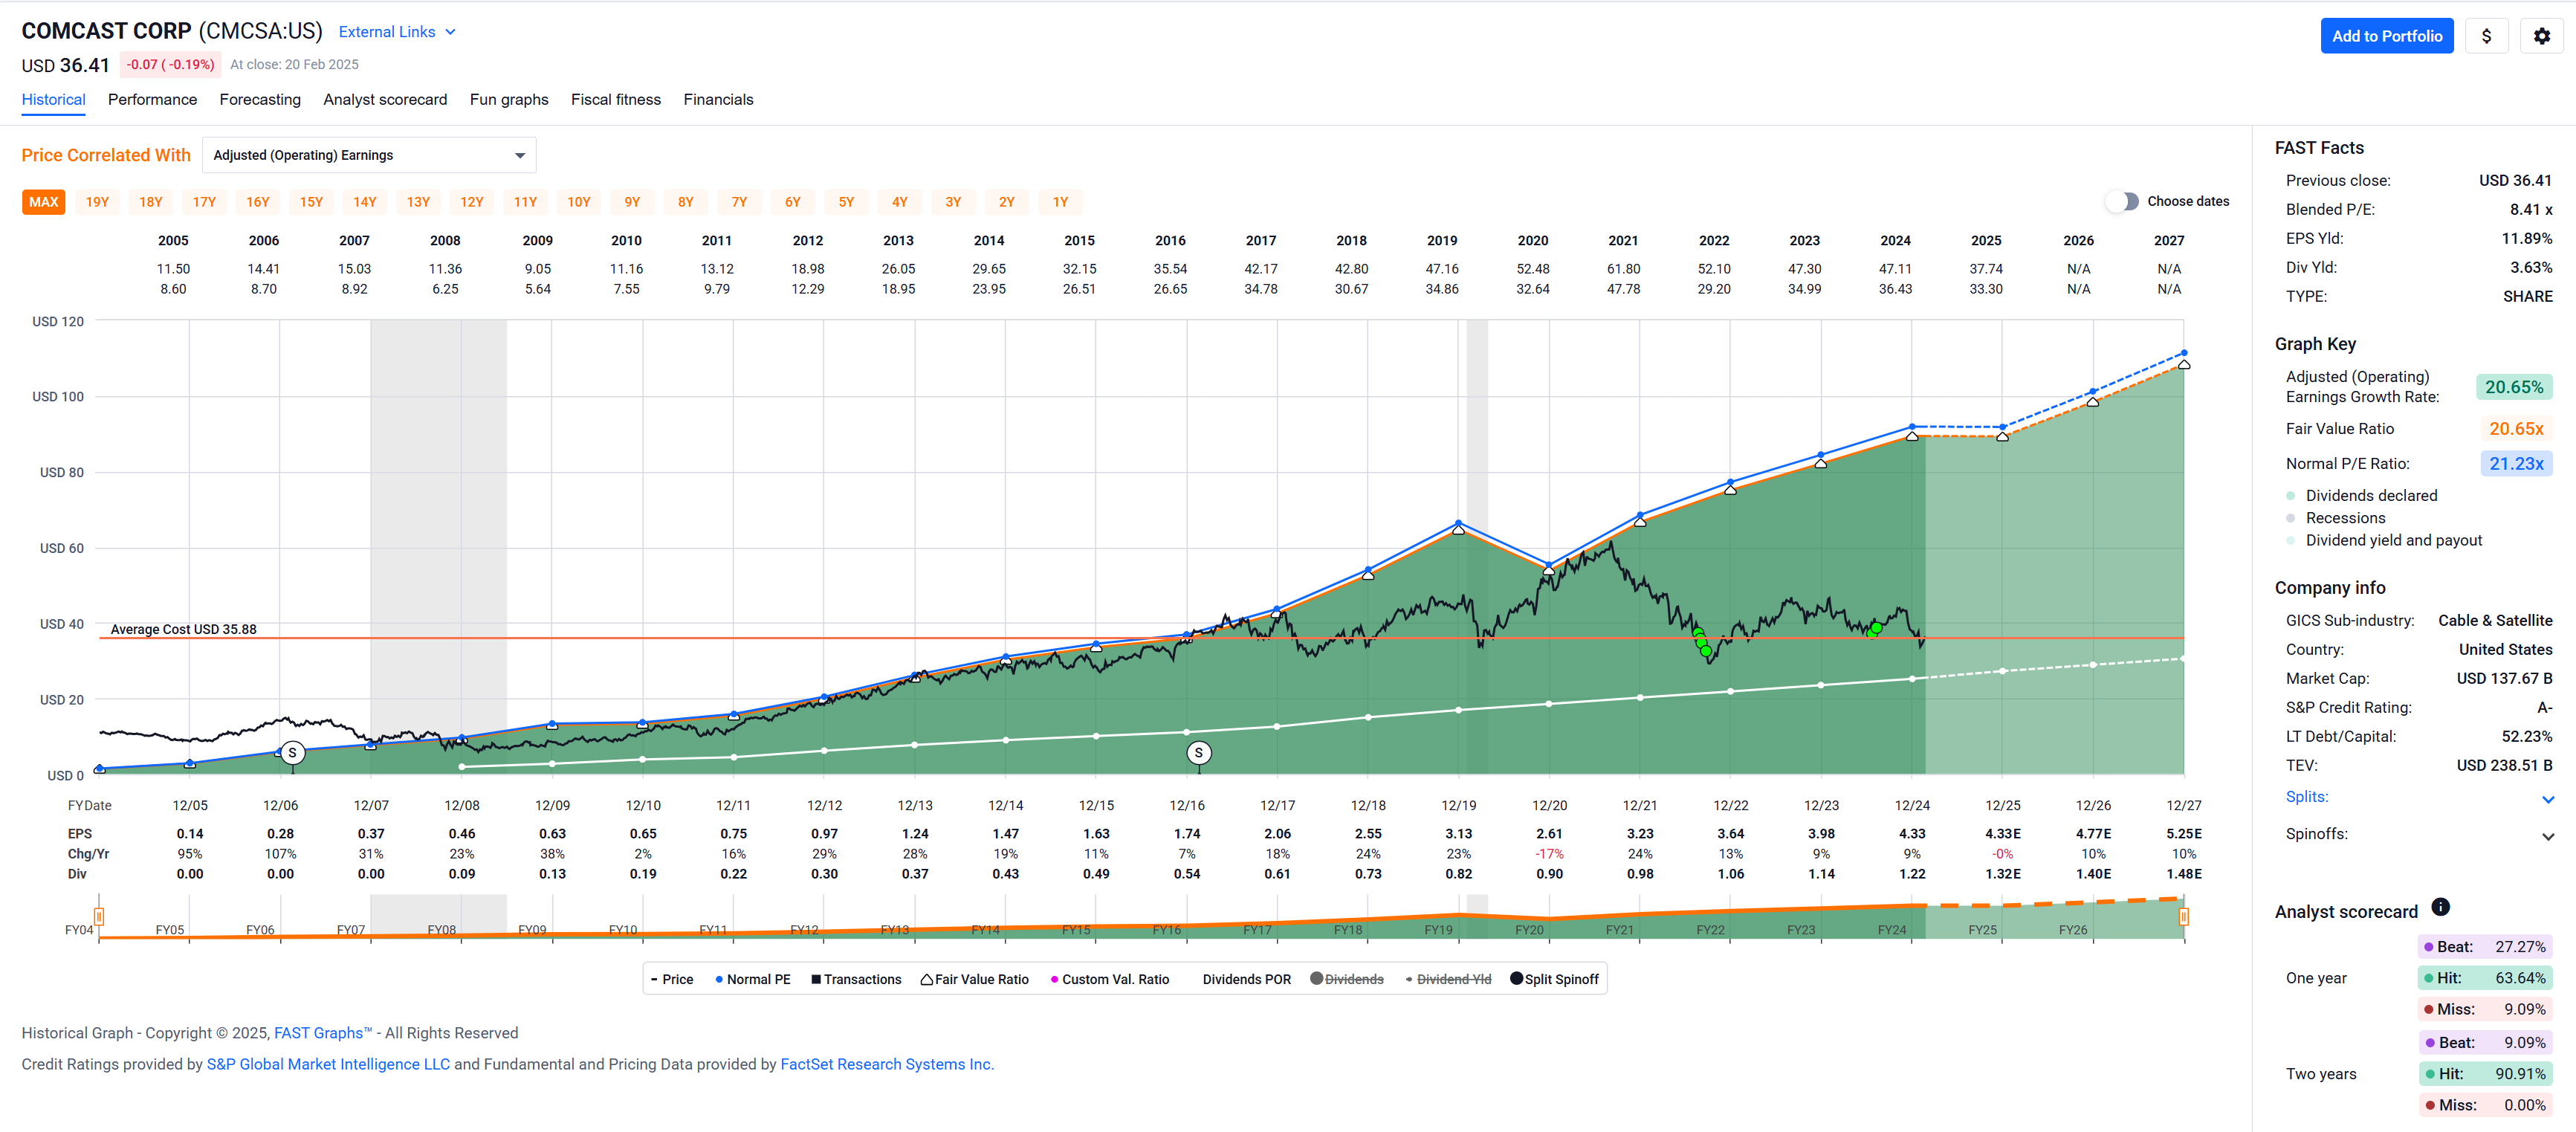Open the FAST Graphs copyright link
This screenshot has width=2576, height=1132.
point(323,1033)
